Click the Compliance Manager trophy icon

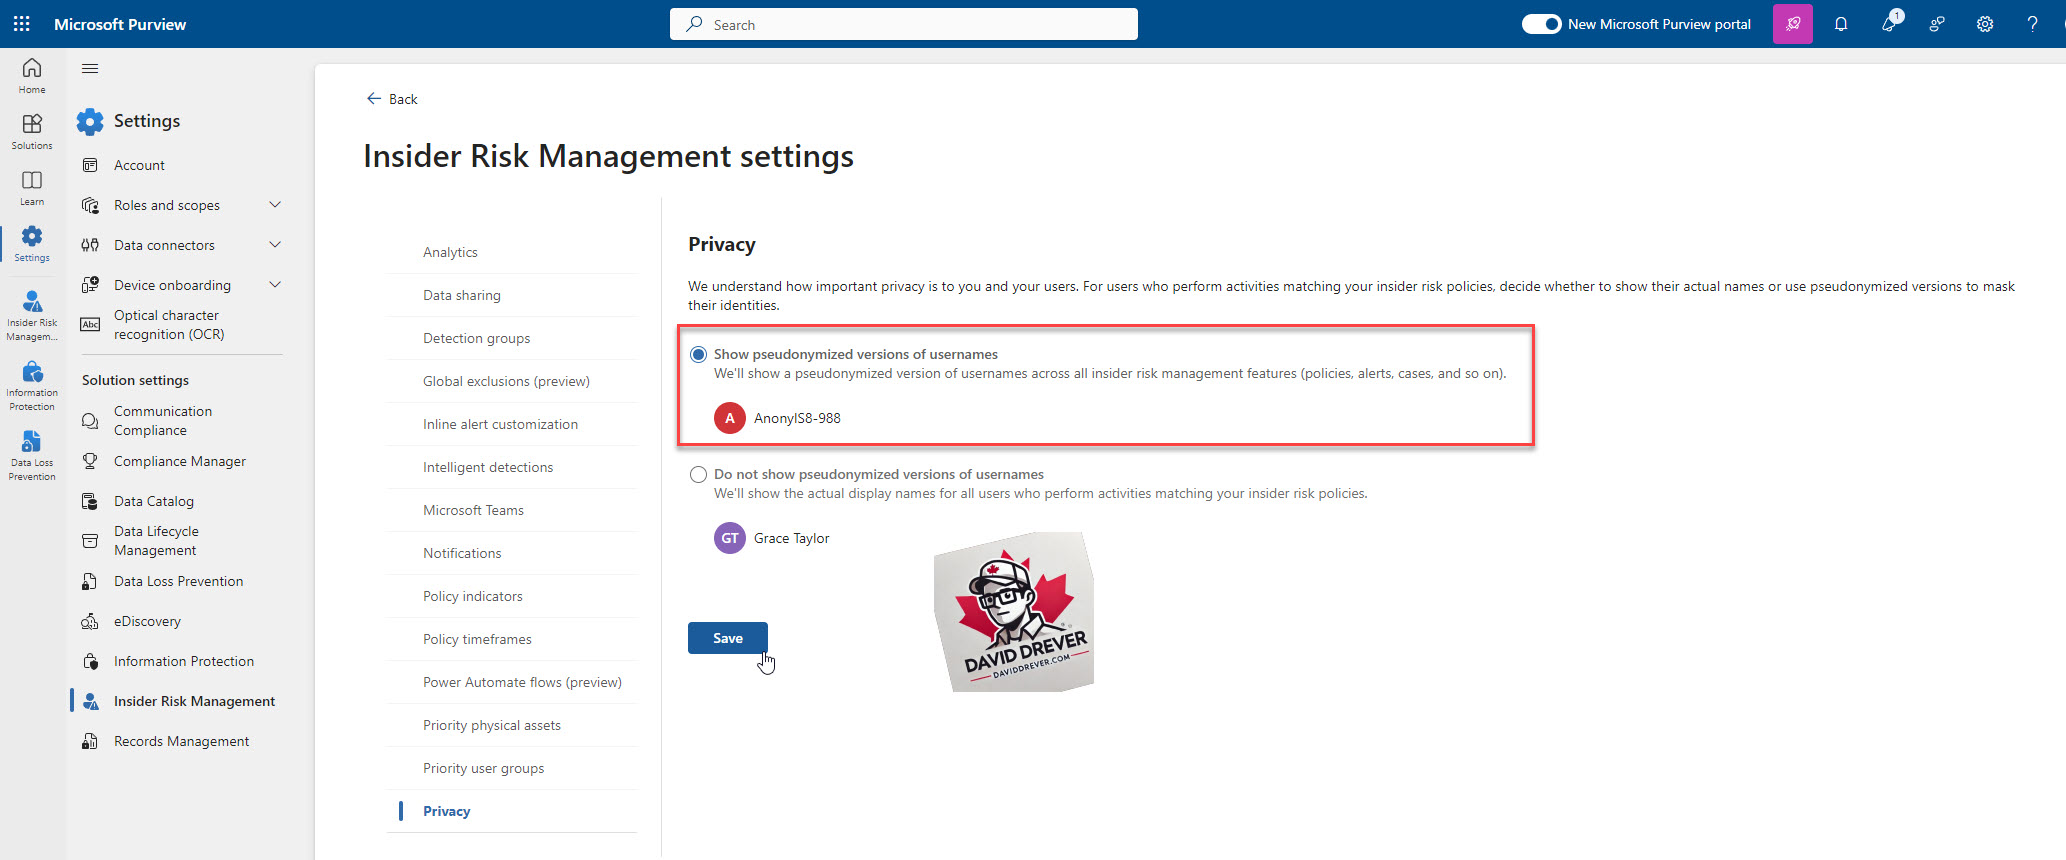click(x=90, y=461)
